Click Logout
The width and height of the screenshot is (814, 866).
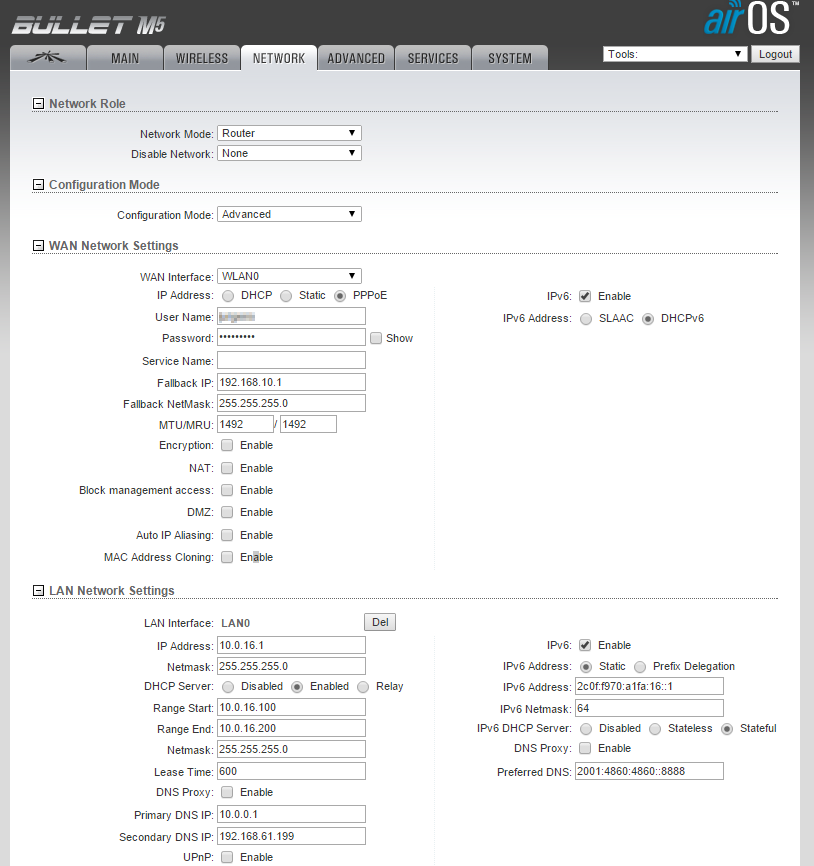775,53
